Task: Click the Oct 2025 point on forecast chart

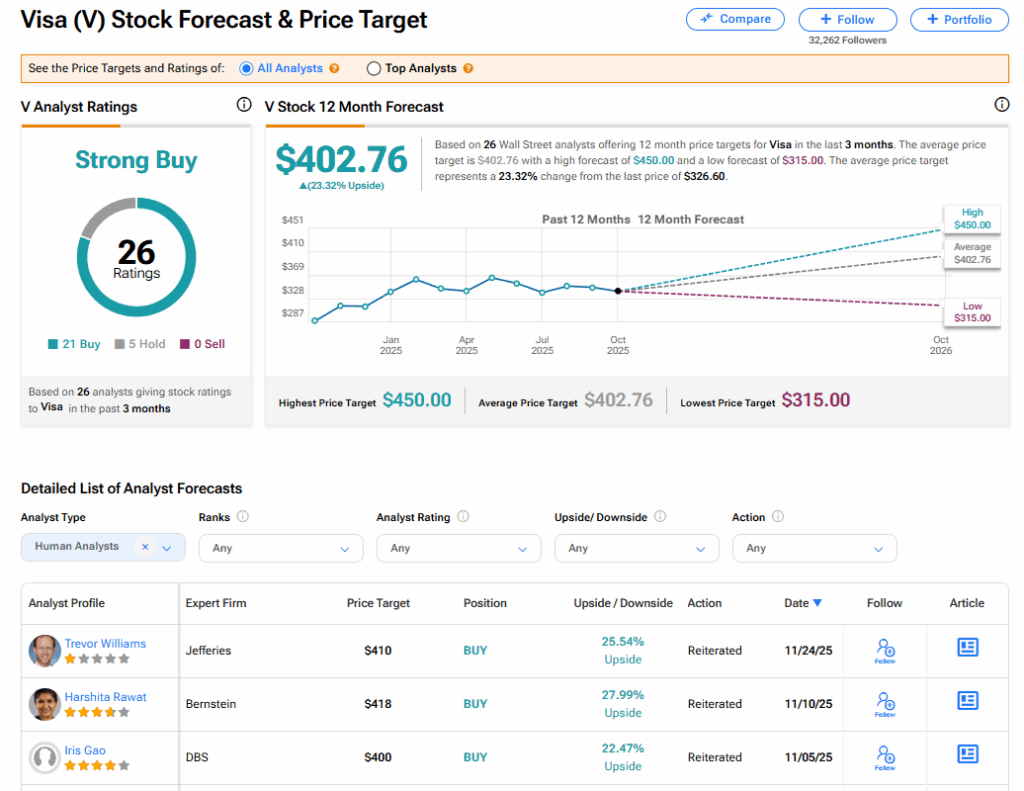Action: point(618,291)
